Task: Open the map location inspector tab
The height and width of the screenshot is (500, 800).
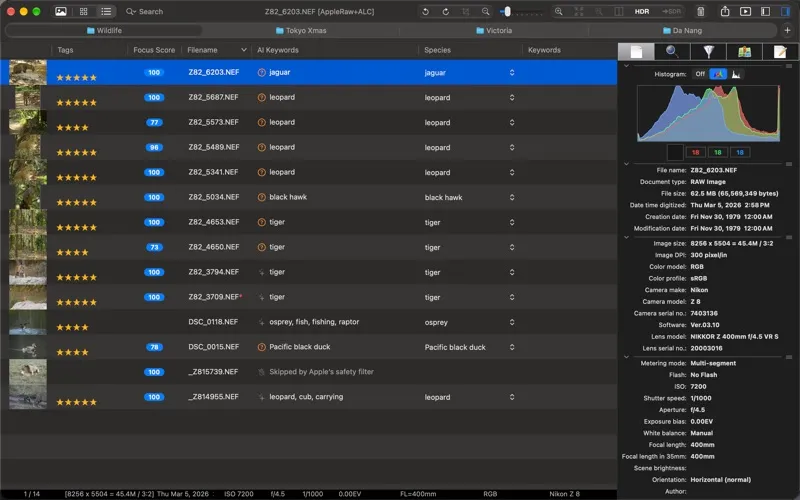Action: (x=744, y=52)
